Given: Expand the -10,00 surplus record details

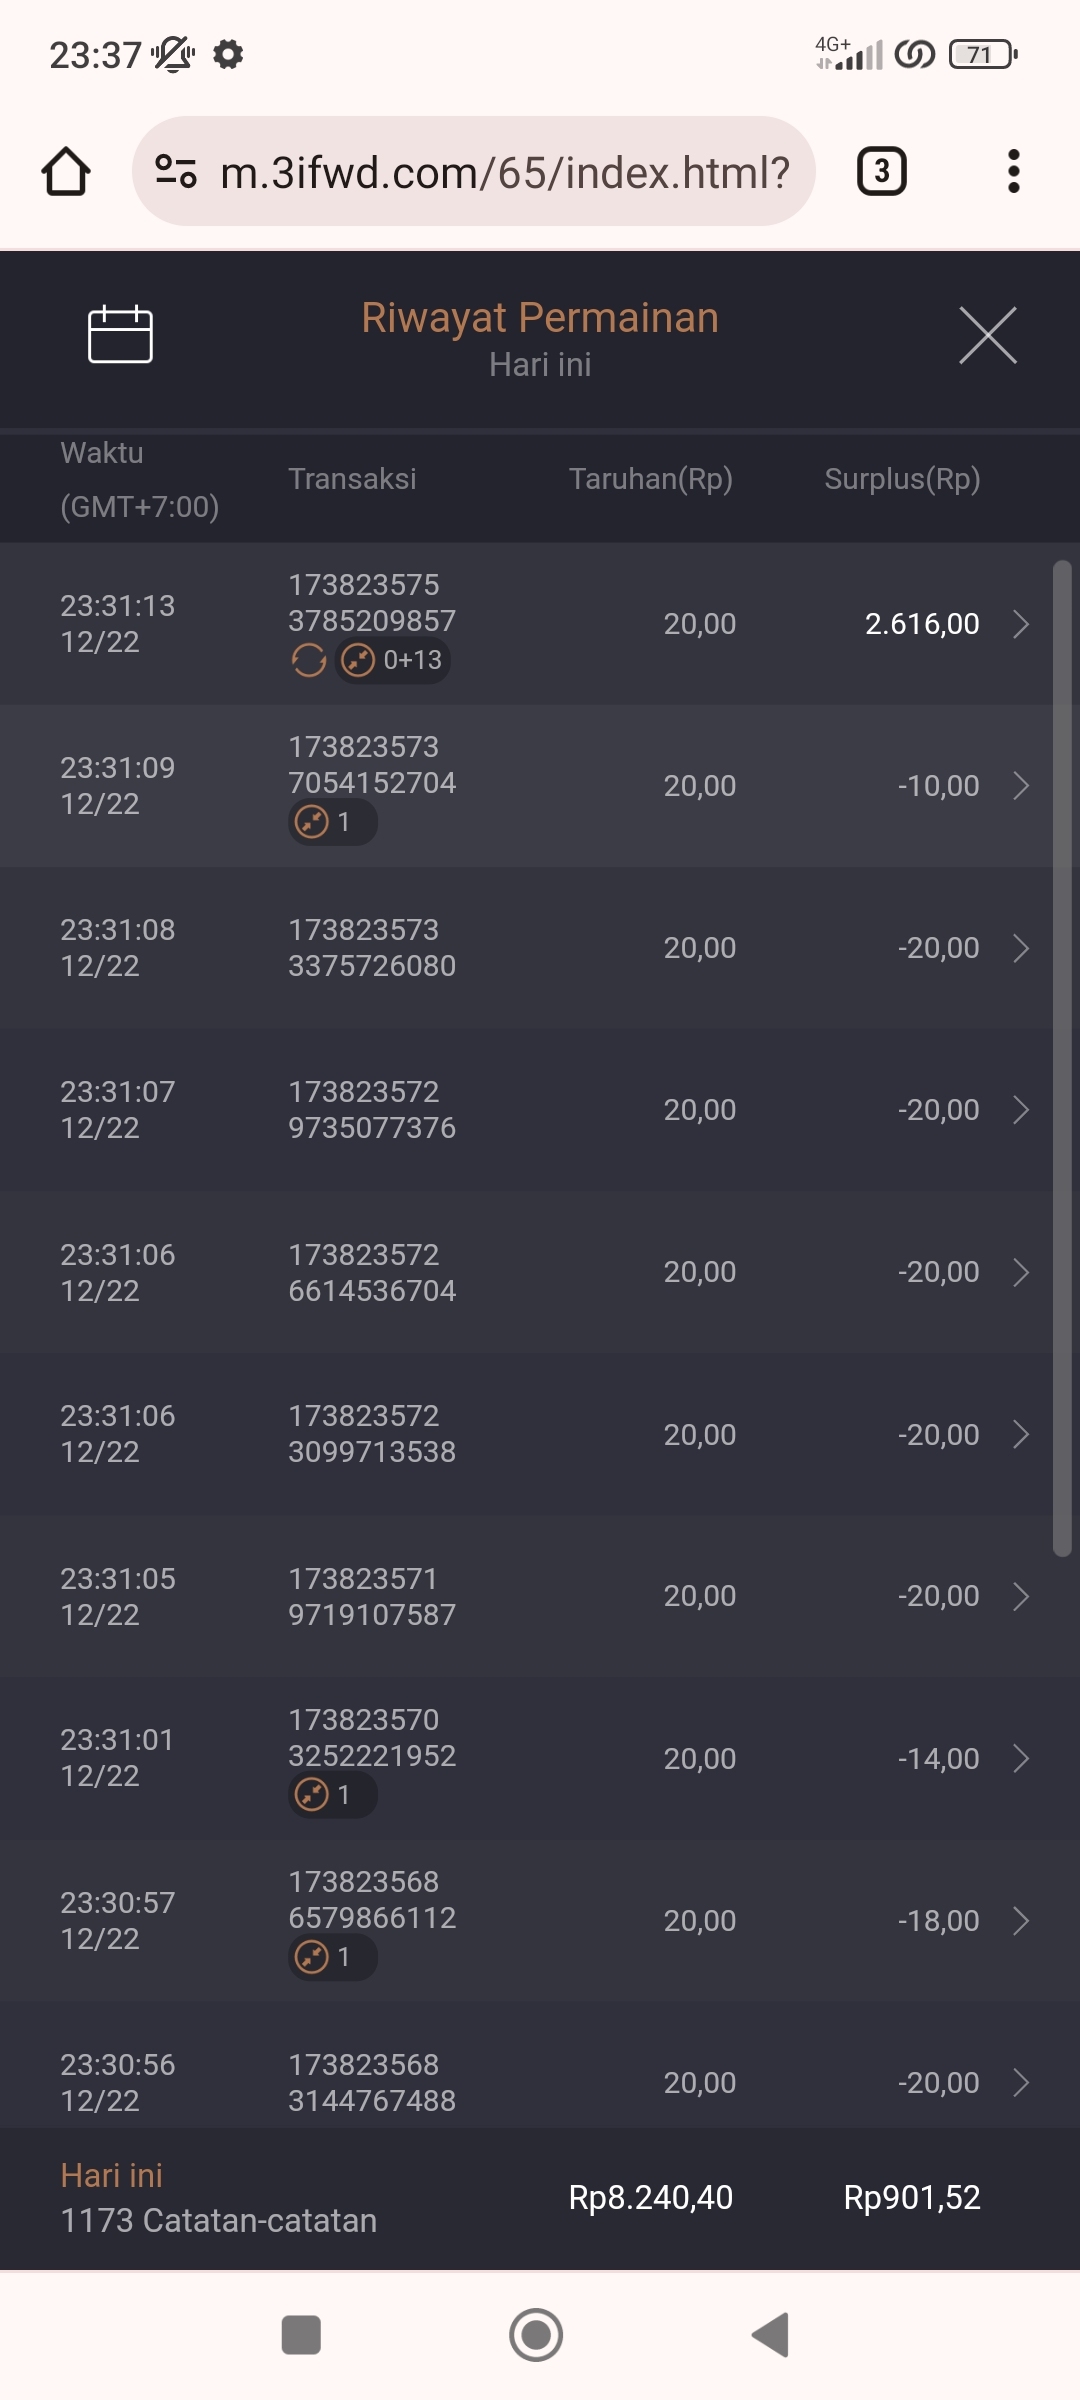Looking at the screenshot, I should [1020, 786].
